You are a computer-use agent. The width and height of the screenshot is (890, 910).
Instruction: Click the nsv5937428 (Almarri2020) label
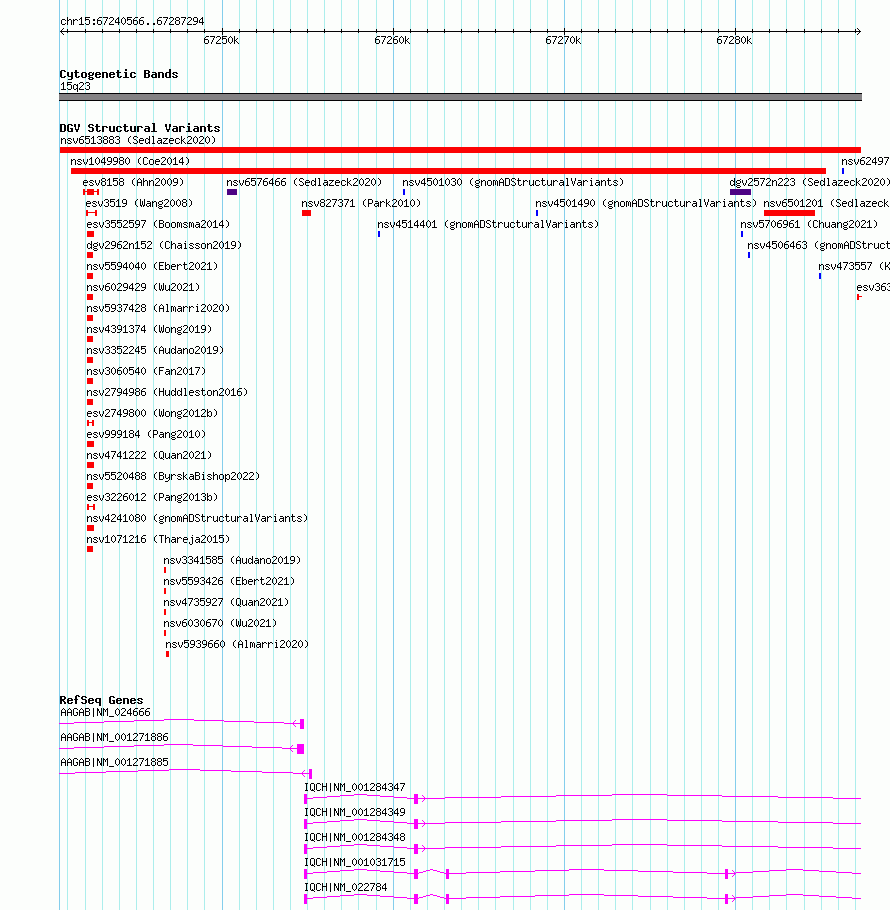coord(158,308)
